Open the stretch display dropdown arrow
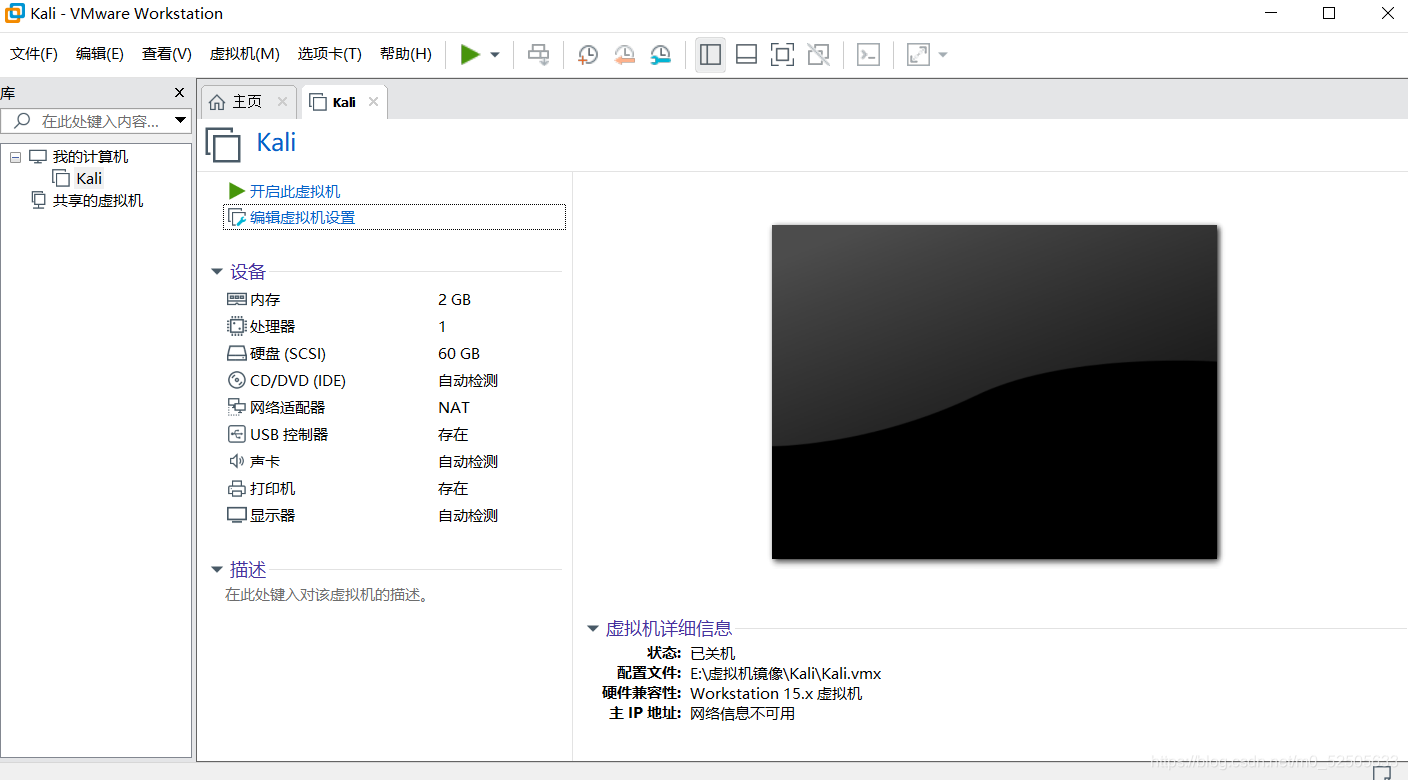The height and width of the screenshot is (780, 1408). tap(942, 55)
